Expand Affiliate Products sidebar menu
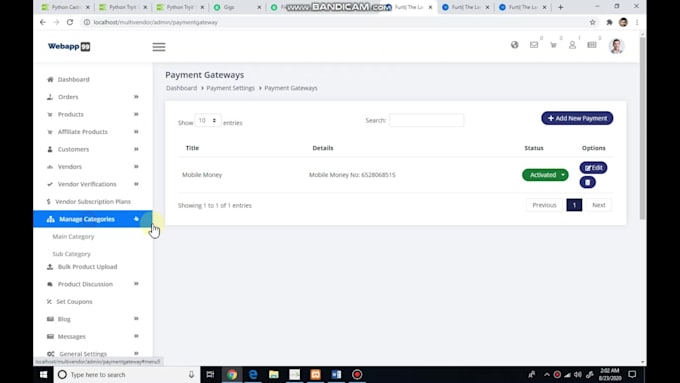The width and height of the screenshot is (680, 383). coord(93,131)
